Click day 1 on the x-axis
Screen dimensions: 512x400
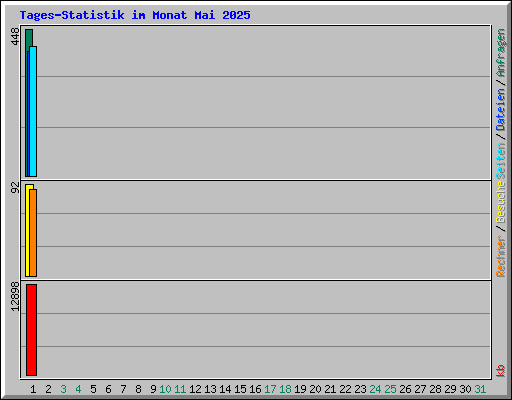click(33, 389)
